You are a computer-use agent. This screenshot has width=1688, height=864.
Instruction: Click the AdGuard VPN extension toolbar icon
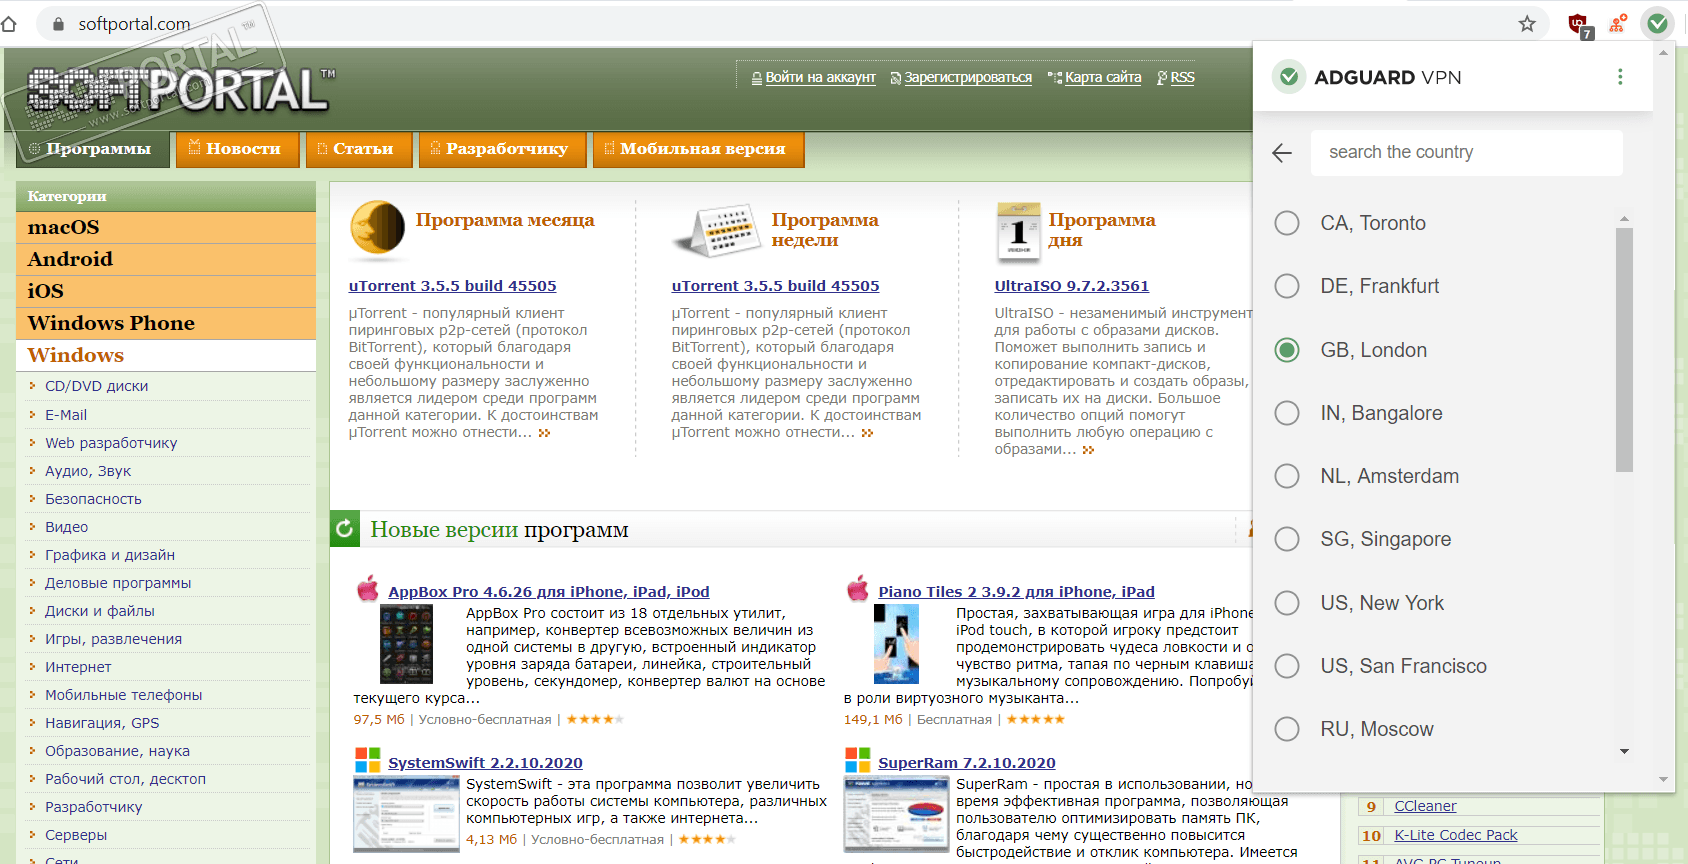(x=1657, y=23)
